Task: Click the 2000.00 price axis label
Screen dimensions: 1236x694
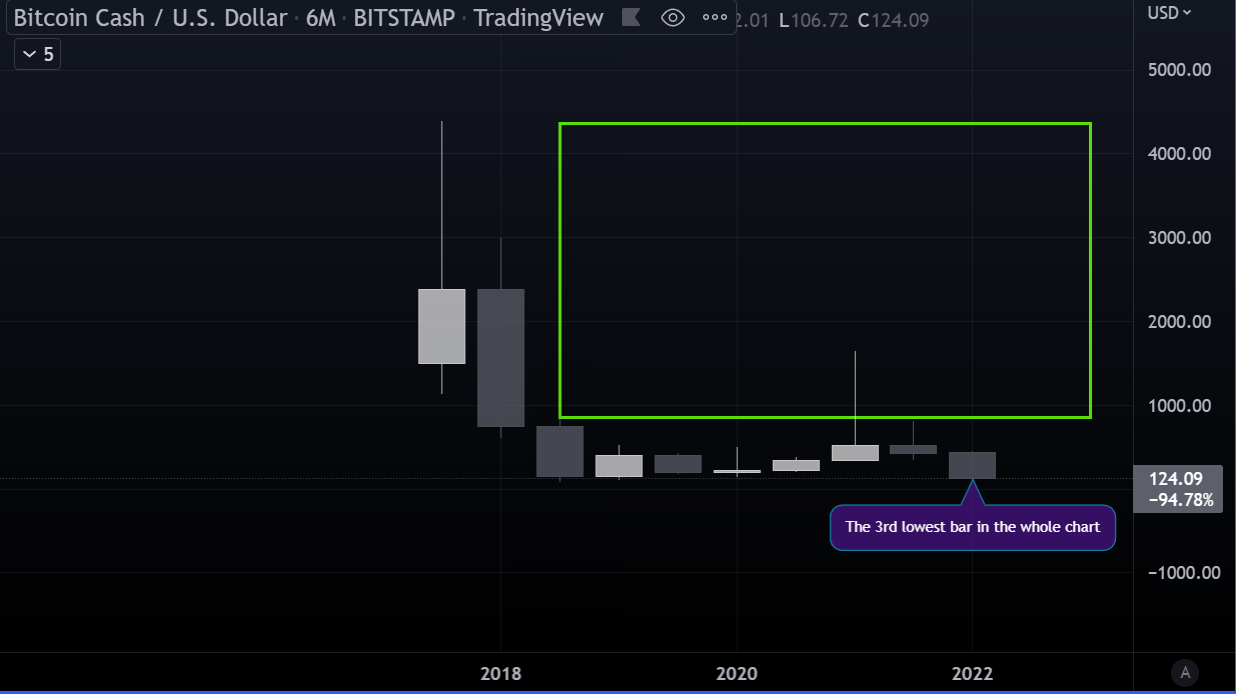Action: pos(1180,322)
